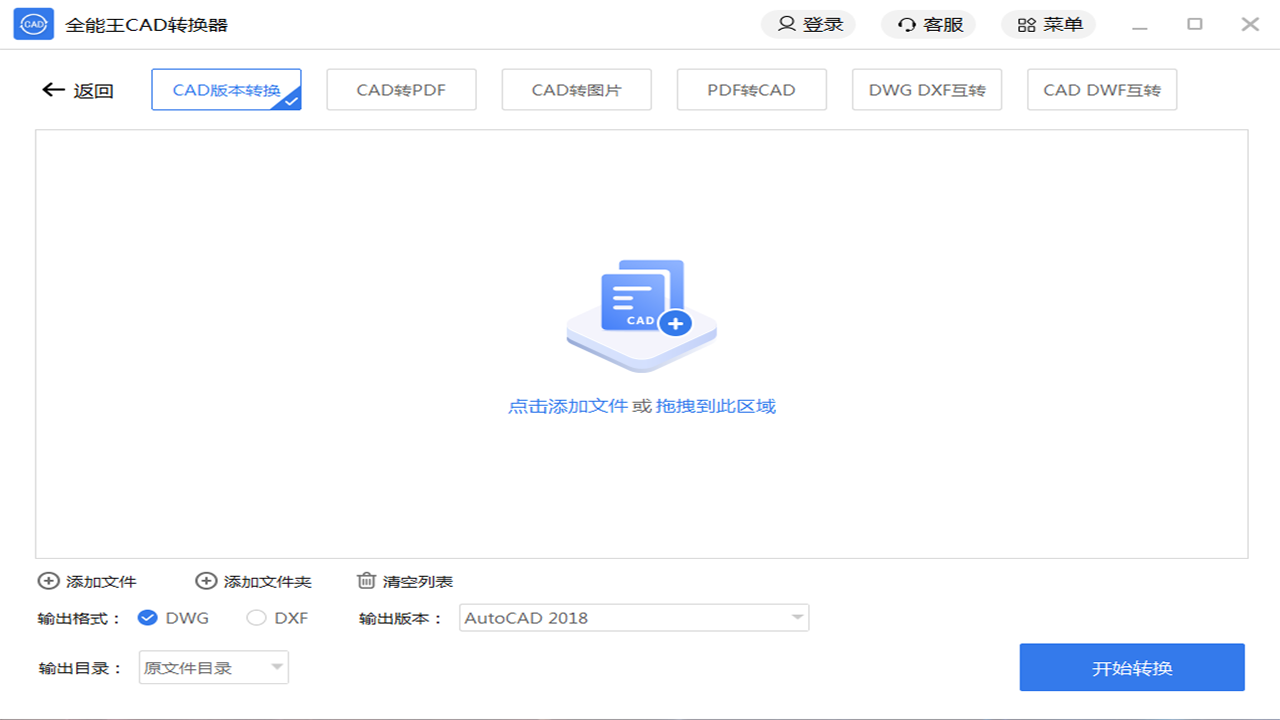Switch to the CAD转PDF tab
Image resolution: width=1280 pixels, height=720 pixels.
[401, 89]
